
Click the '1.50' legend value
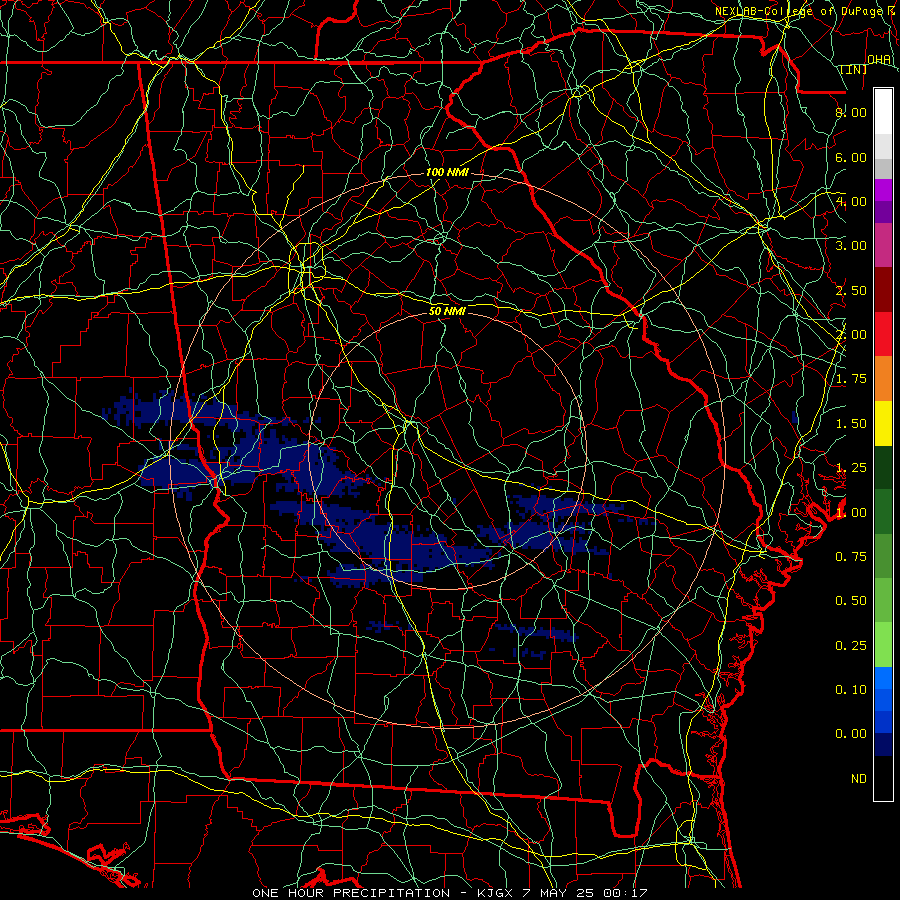(851, 424)
